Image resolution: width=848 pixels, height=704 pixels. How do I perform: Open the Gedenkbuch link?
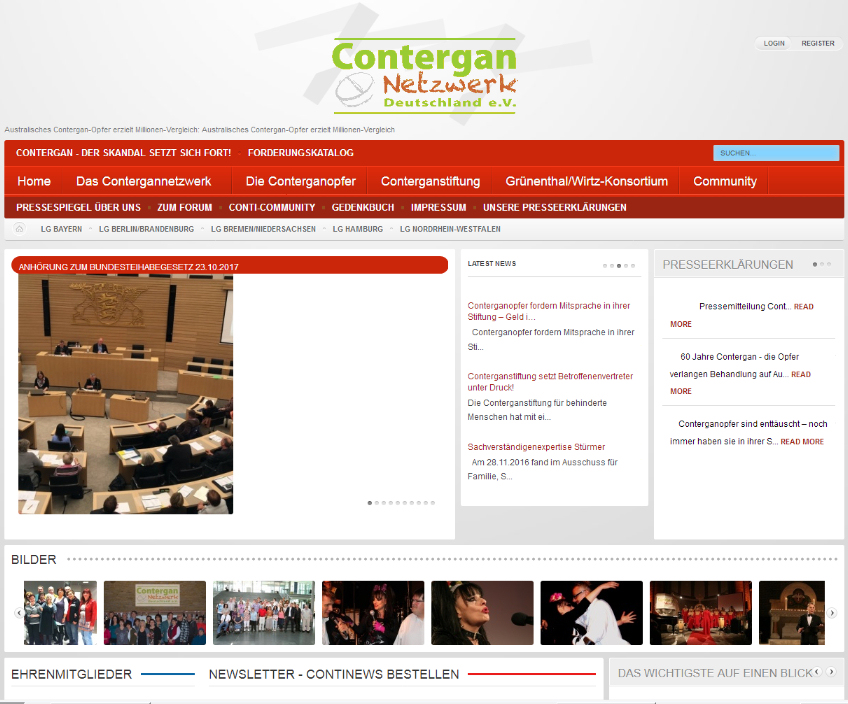tap(363, 208)
